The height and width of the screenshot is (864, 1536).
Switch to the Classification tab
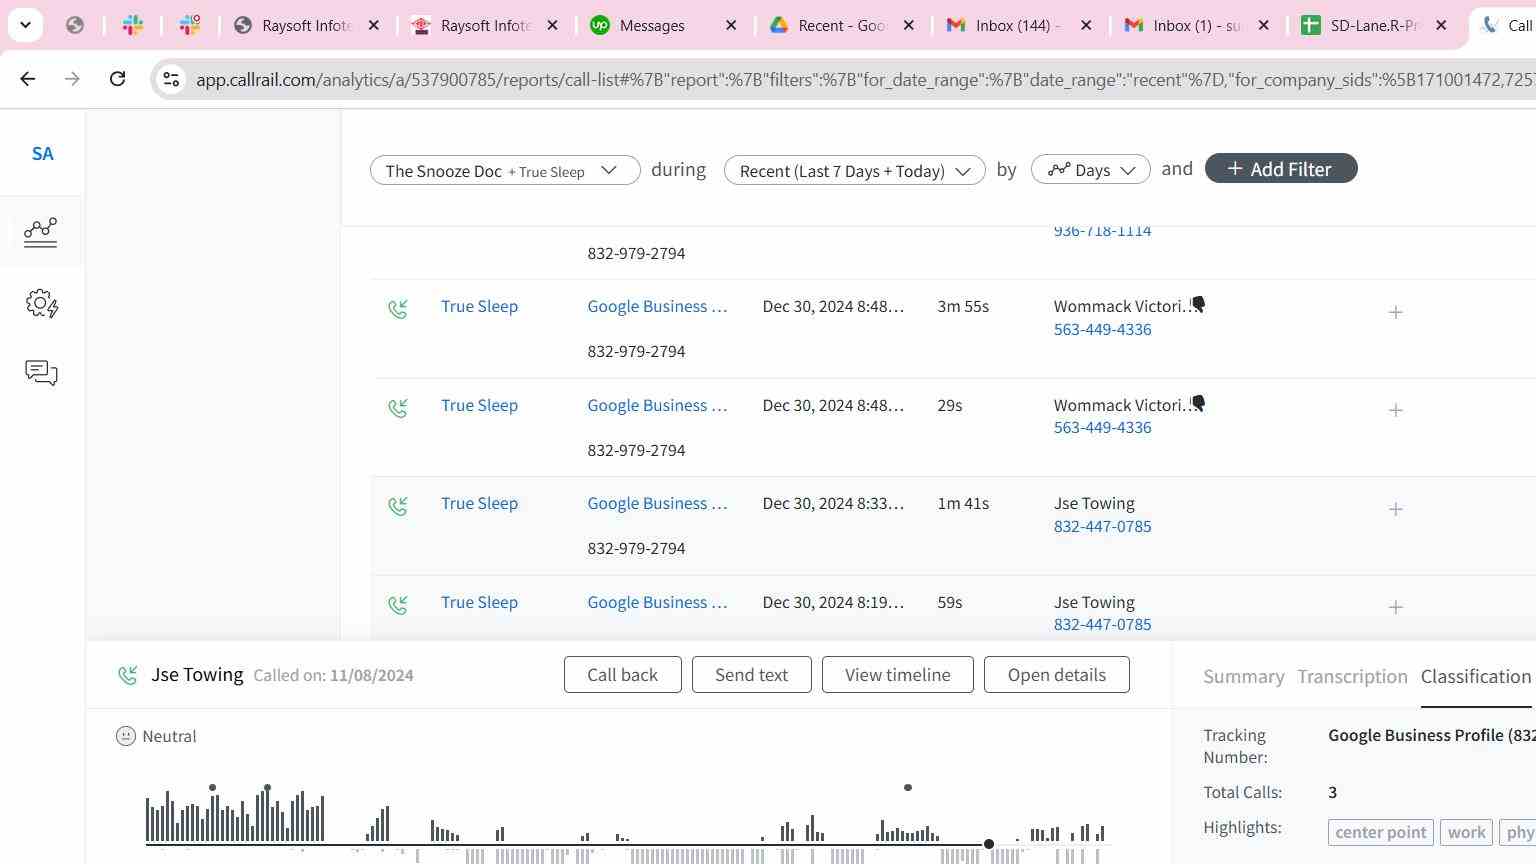1476,677
